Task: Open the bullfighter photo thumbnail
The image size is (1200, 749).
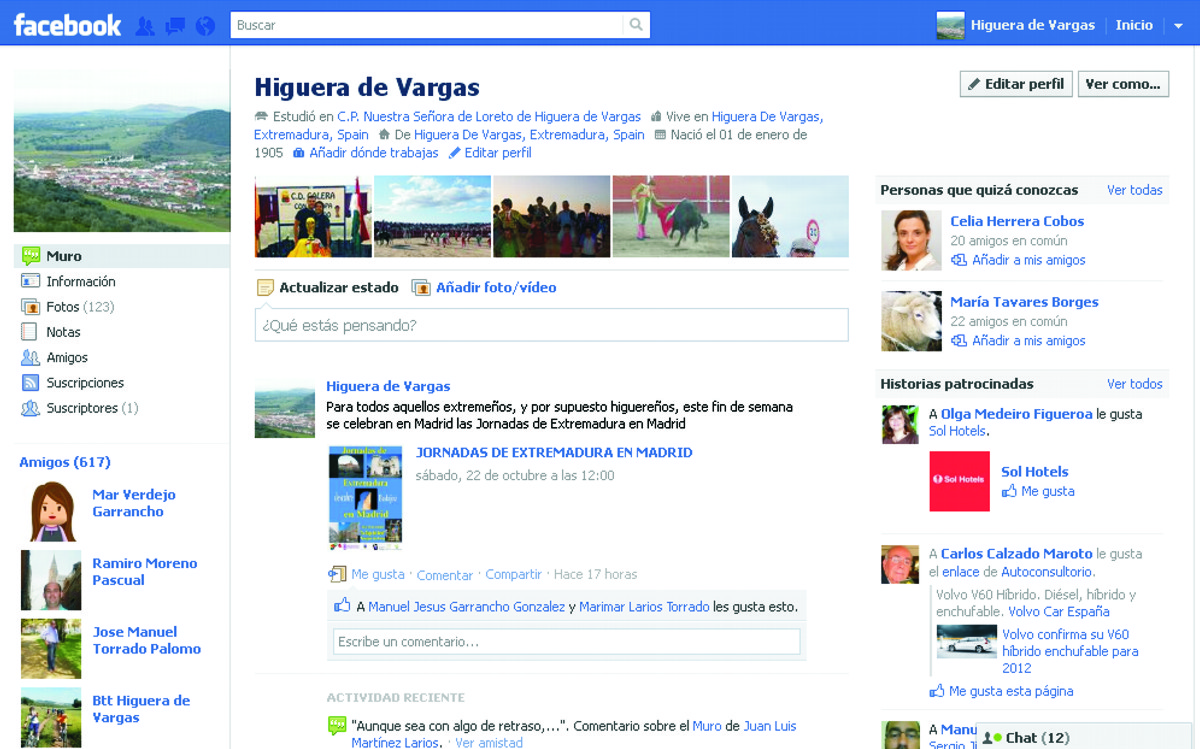Action: [x=671, y=217]
